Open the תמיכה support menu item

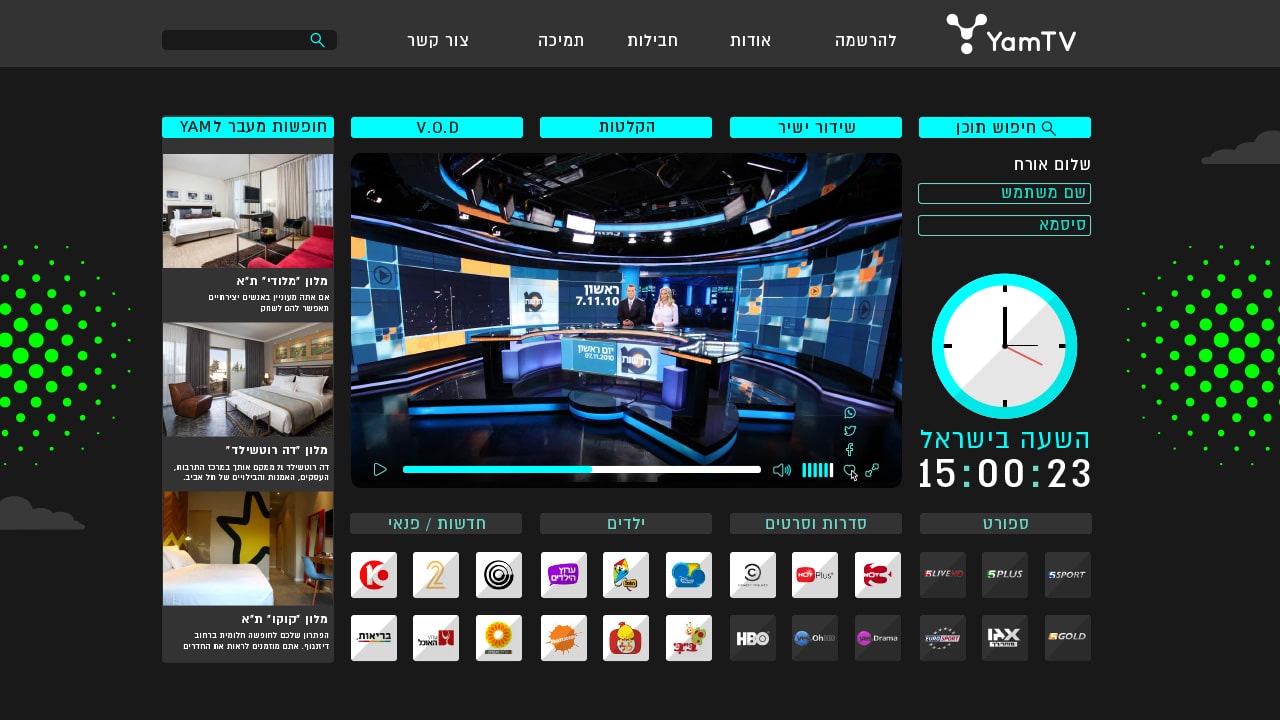tap(561, 40)
